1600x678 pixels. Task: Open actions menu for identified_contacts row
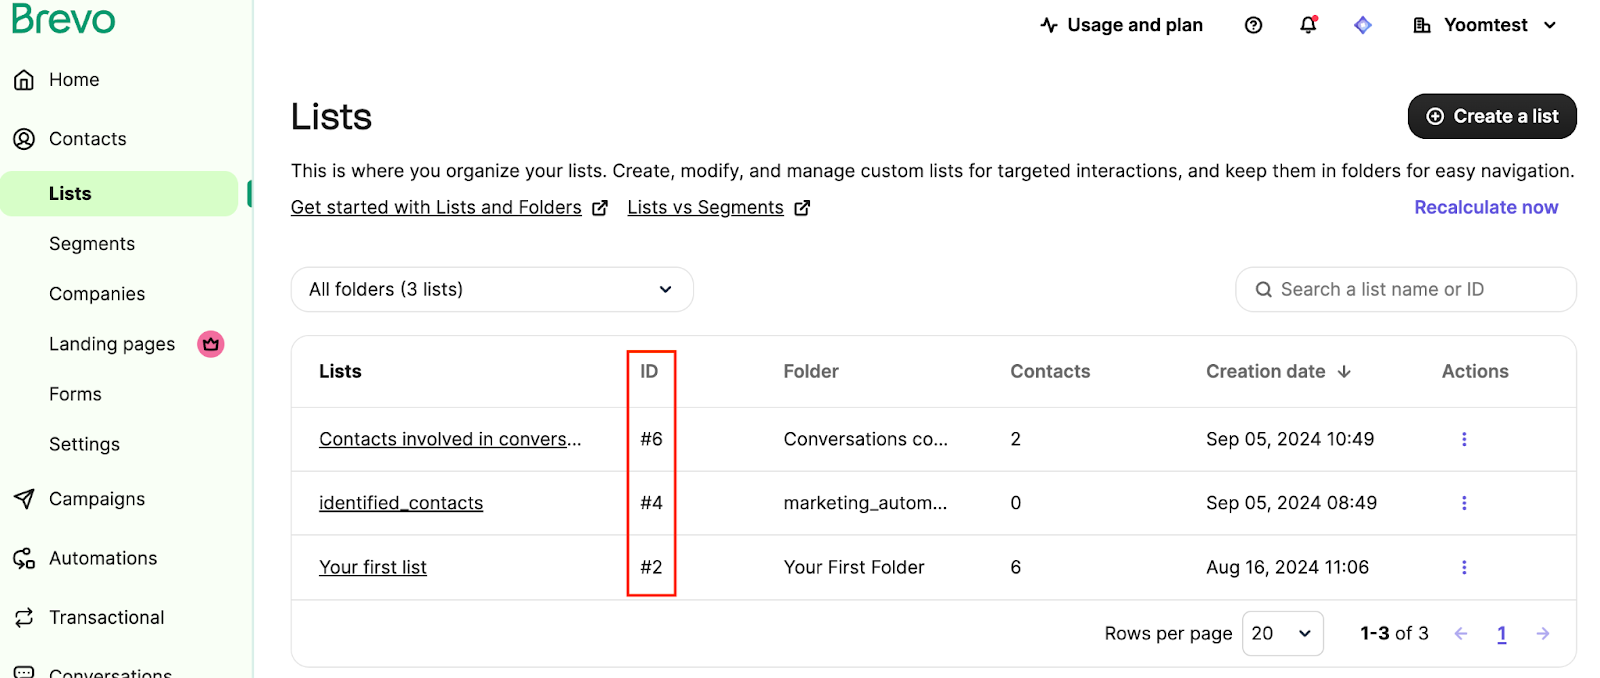pyautogui.click(x=1464, y=503)
